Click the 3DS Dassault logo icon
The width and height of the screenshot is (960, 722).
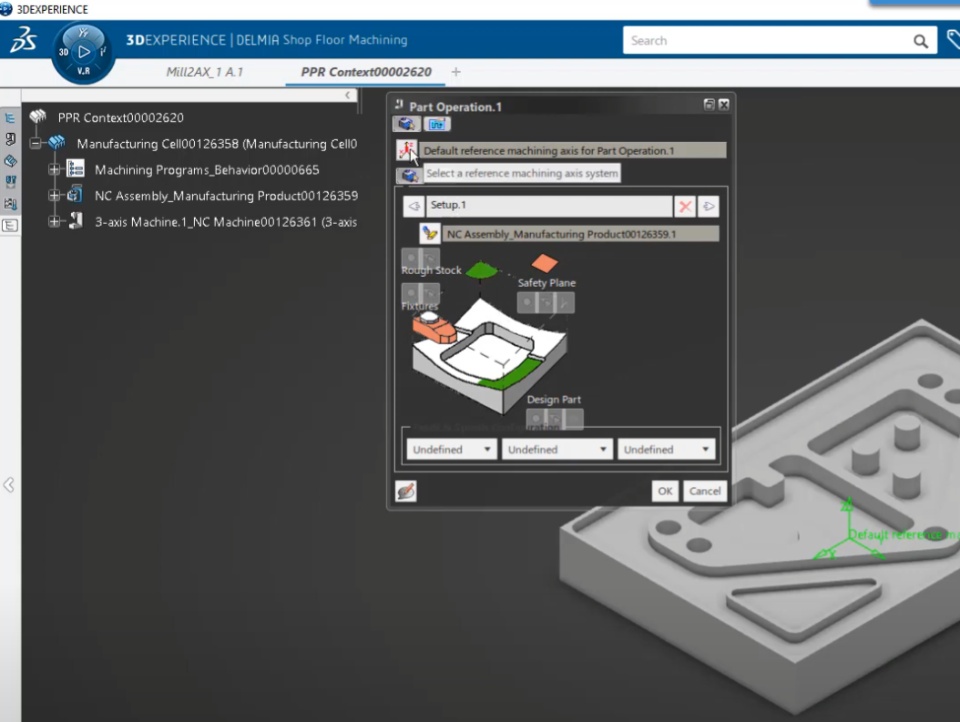tap(23, 40)
